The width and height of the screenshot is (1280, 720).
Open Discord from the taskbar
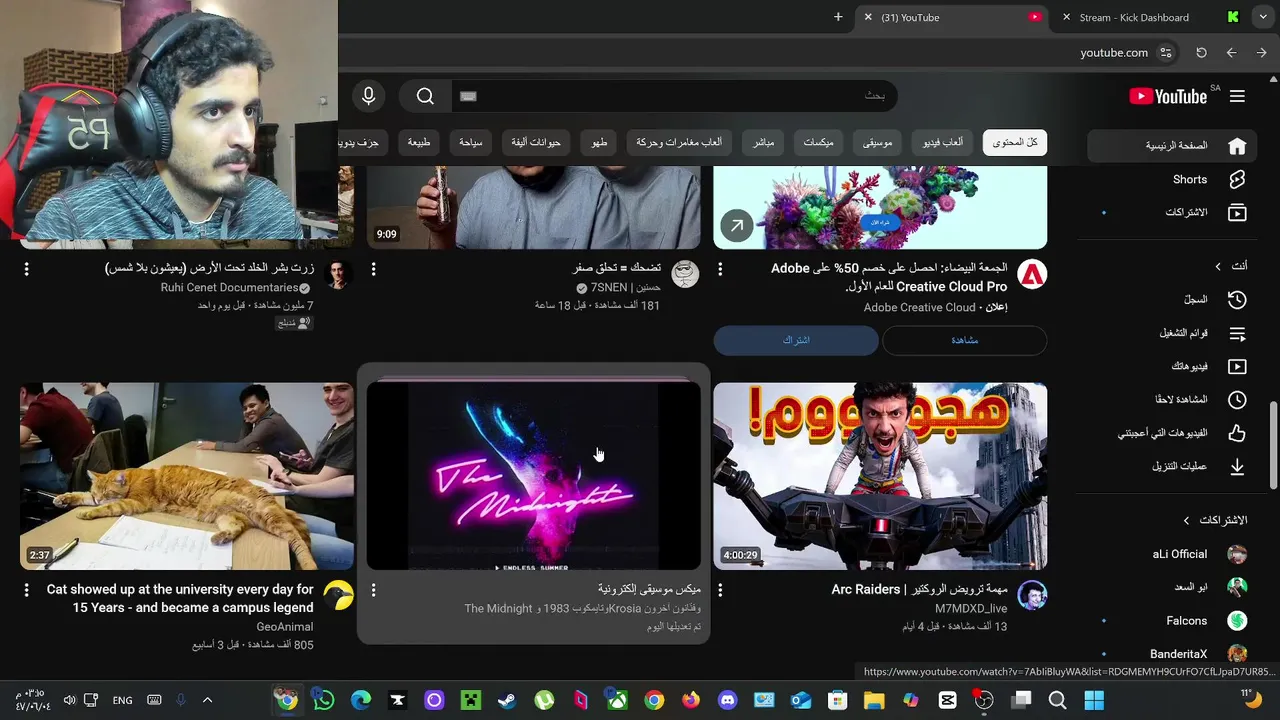pyautogui.click(x=727, y=700)
